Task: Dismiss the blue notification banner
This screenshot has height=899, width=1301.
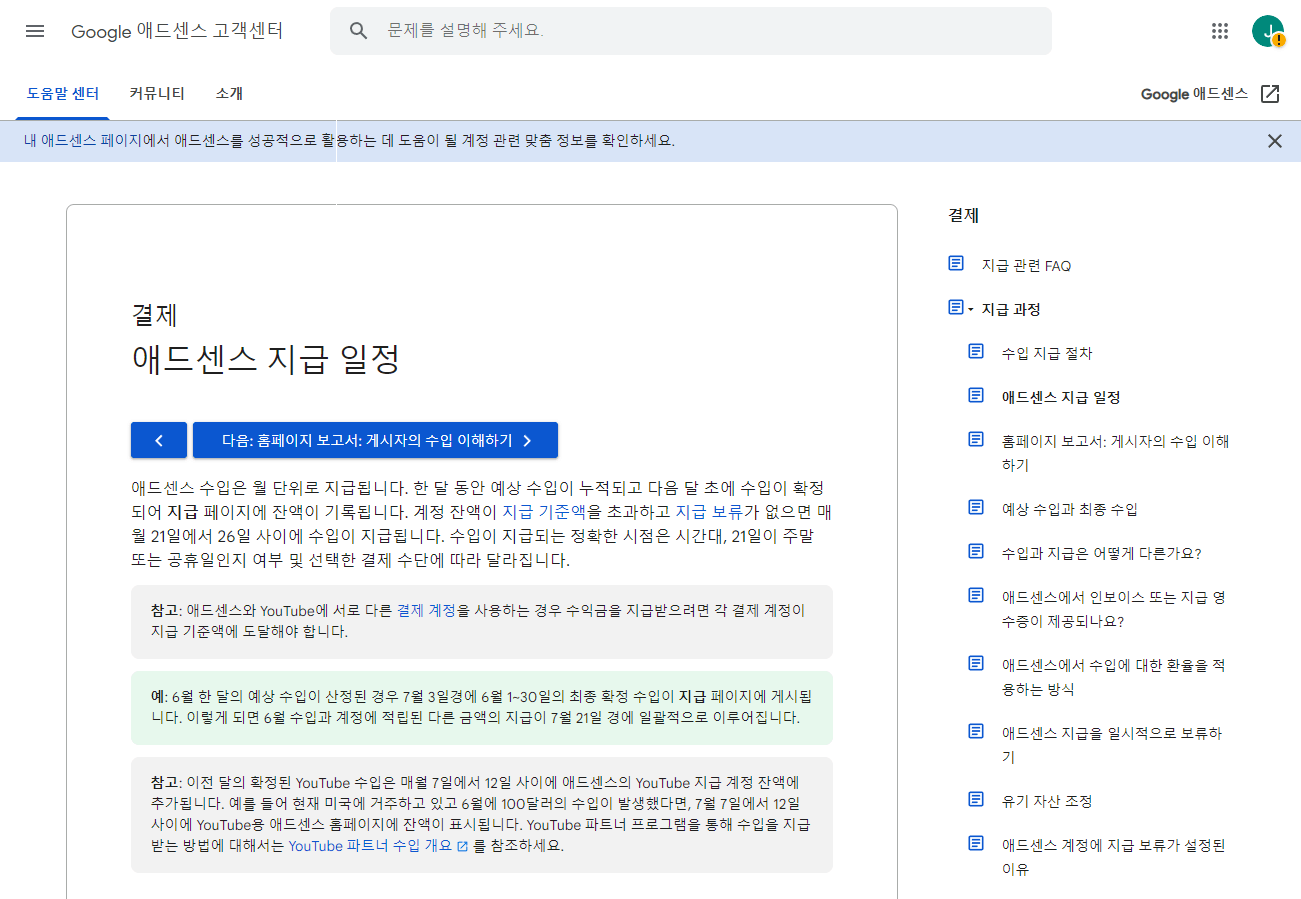Action: tap(1275, 141)
